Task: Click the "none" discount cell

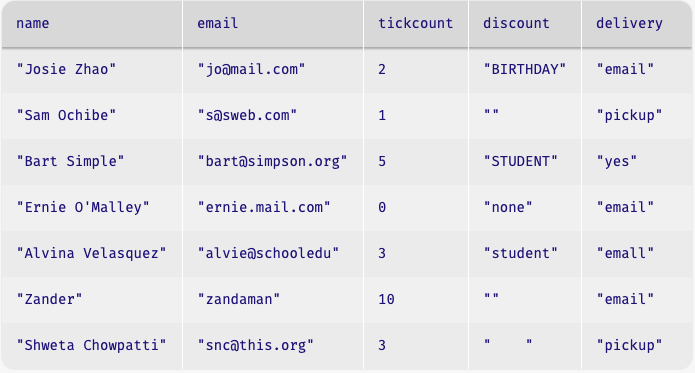Action: tap(525, 208)
